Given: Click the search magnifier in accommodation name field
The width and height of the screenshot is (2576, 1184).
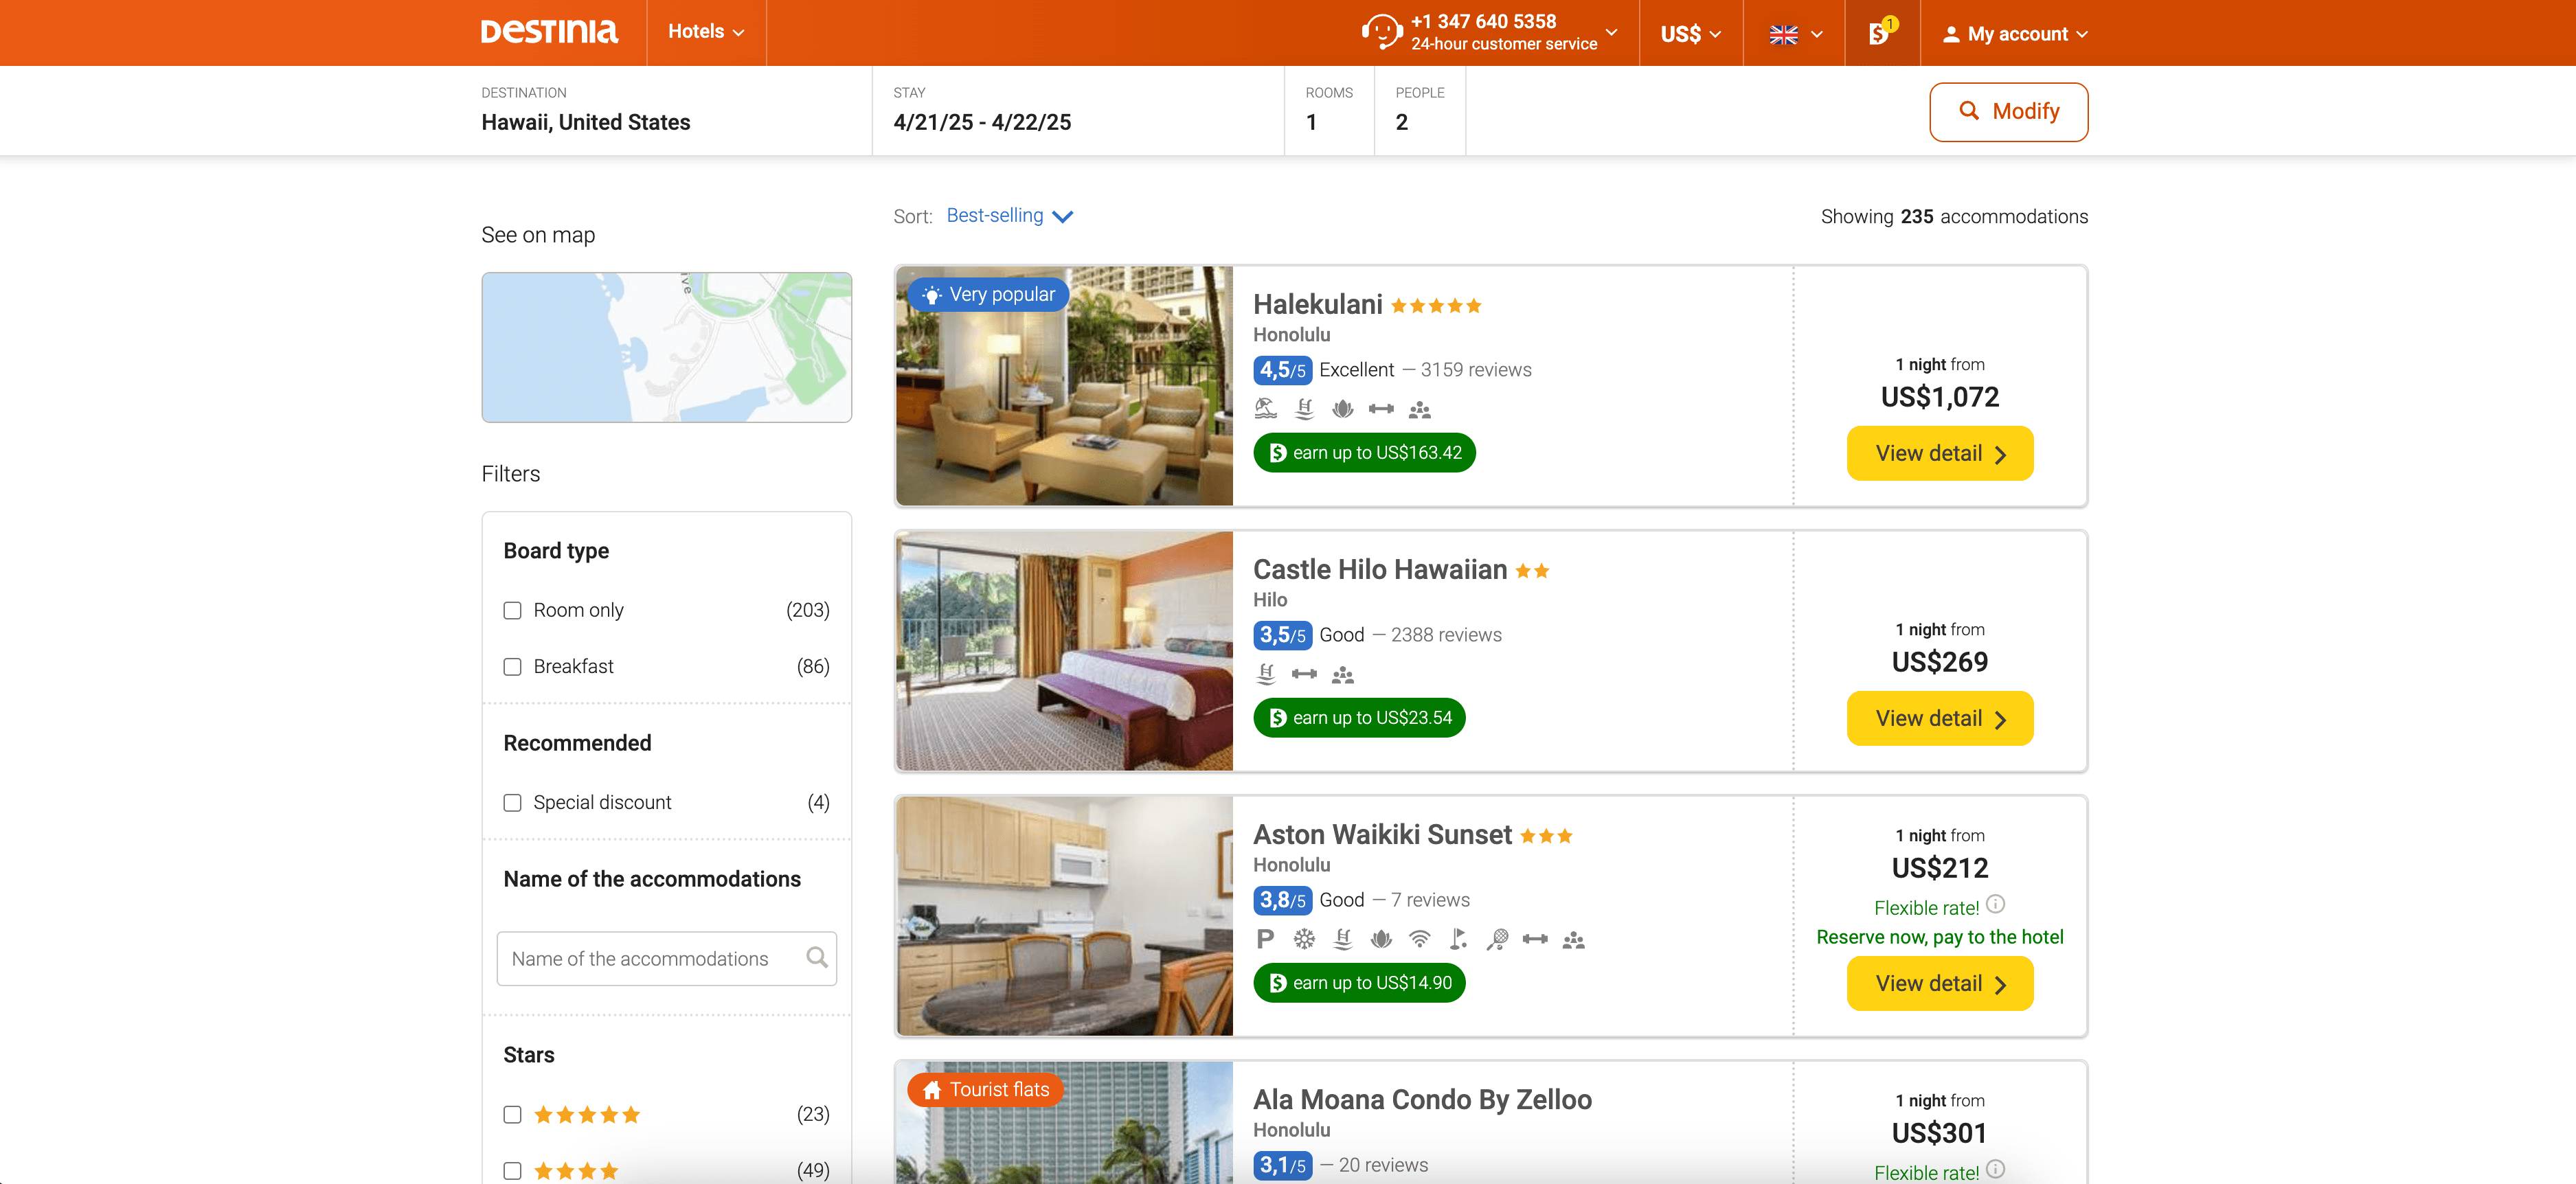Looking at the screenshot, I should click(x=817, y=957).
